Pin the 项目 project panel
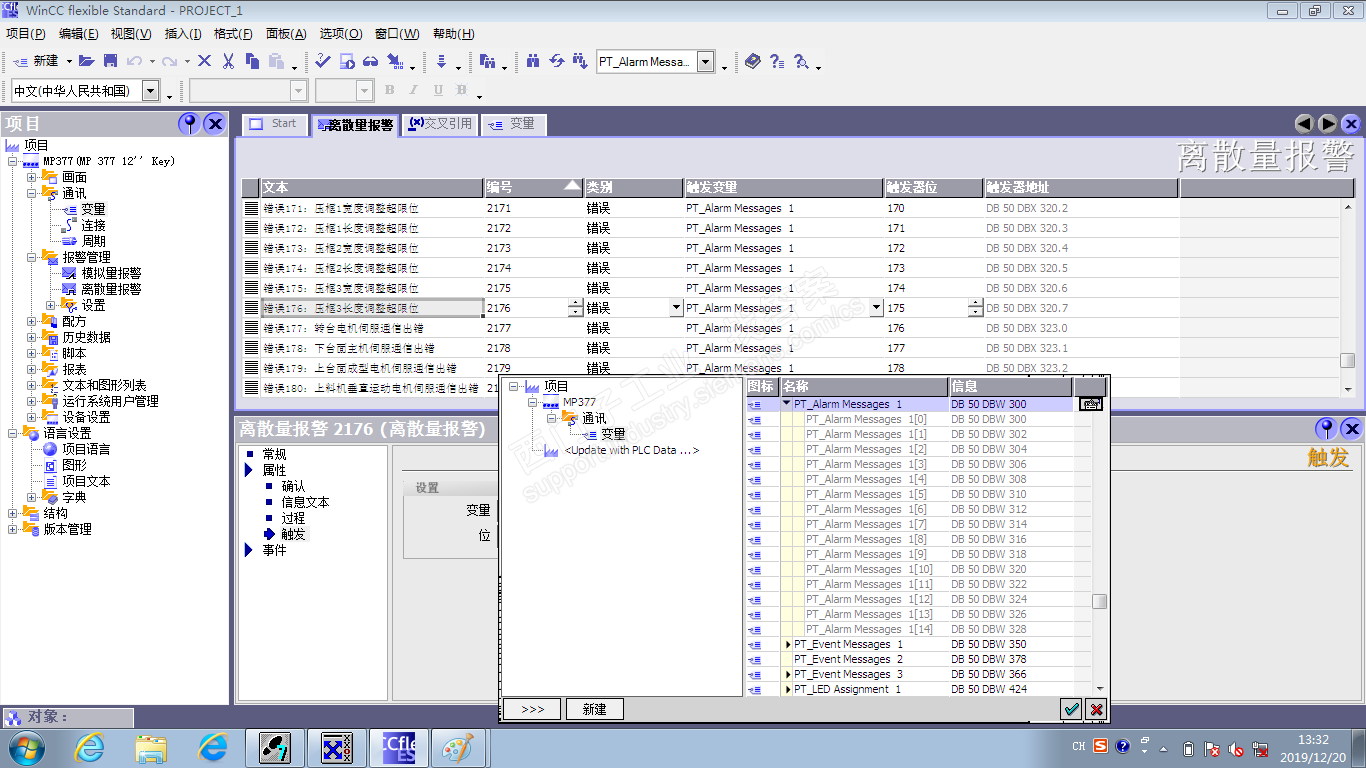This screenshot has height=768, width=1366. 189,124
